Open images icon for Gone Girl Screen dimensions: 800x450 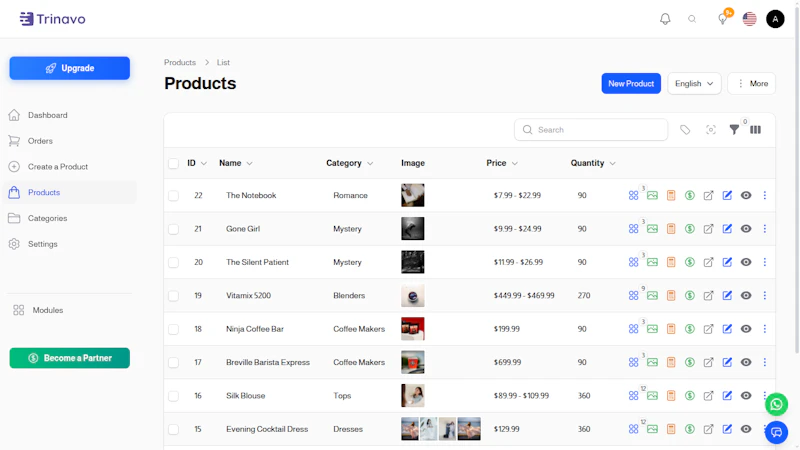click(652, 229)
